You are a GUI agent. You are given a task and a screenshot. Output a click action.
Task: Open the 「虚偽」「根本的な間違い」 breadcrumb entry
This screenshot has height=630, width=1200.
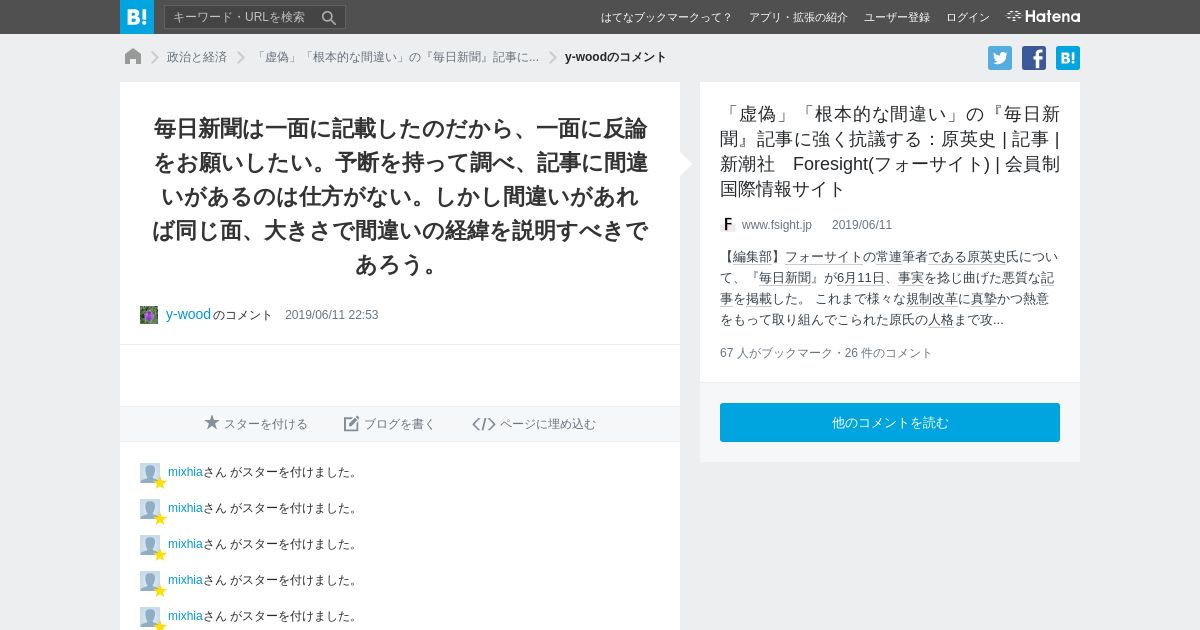[x=396, y=57]
